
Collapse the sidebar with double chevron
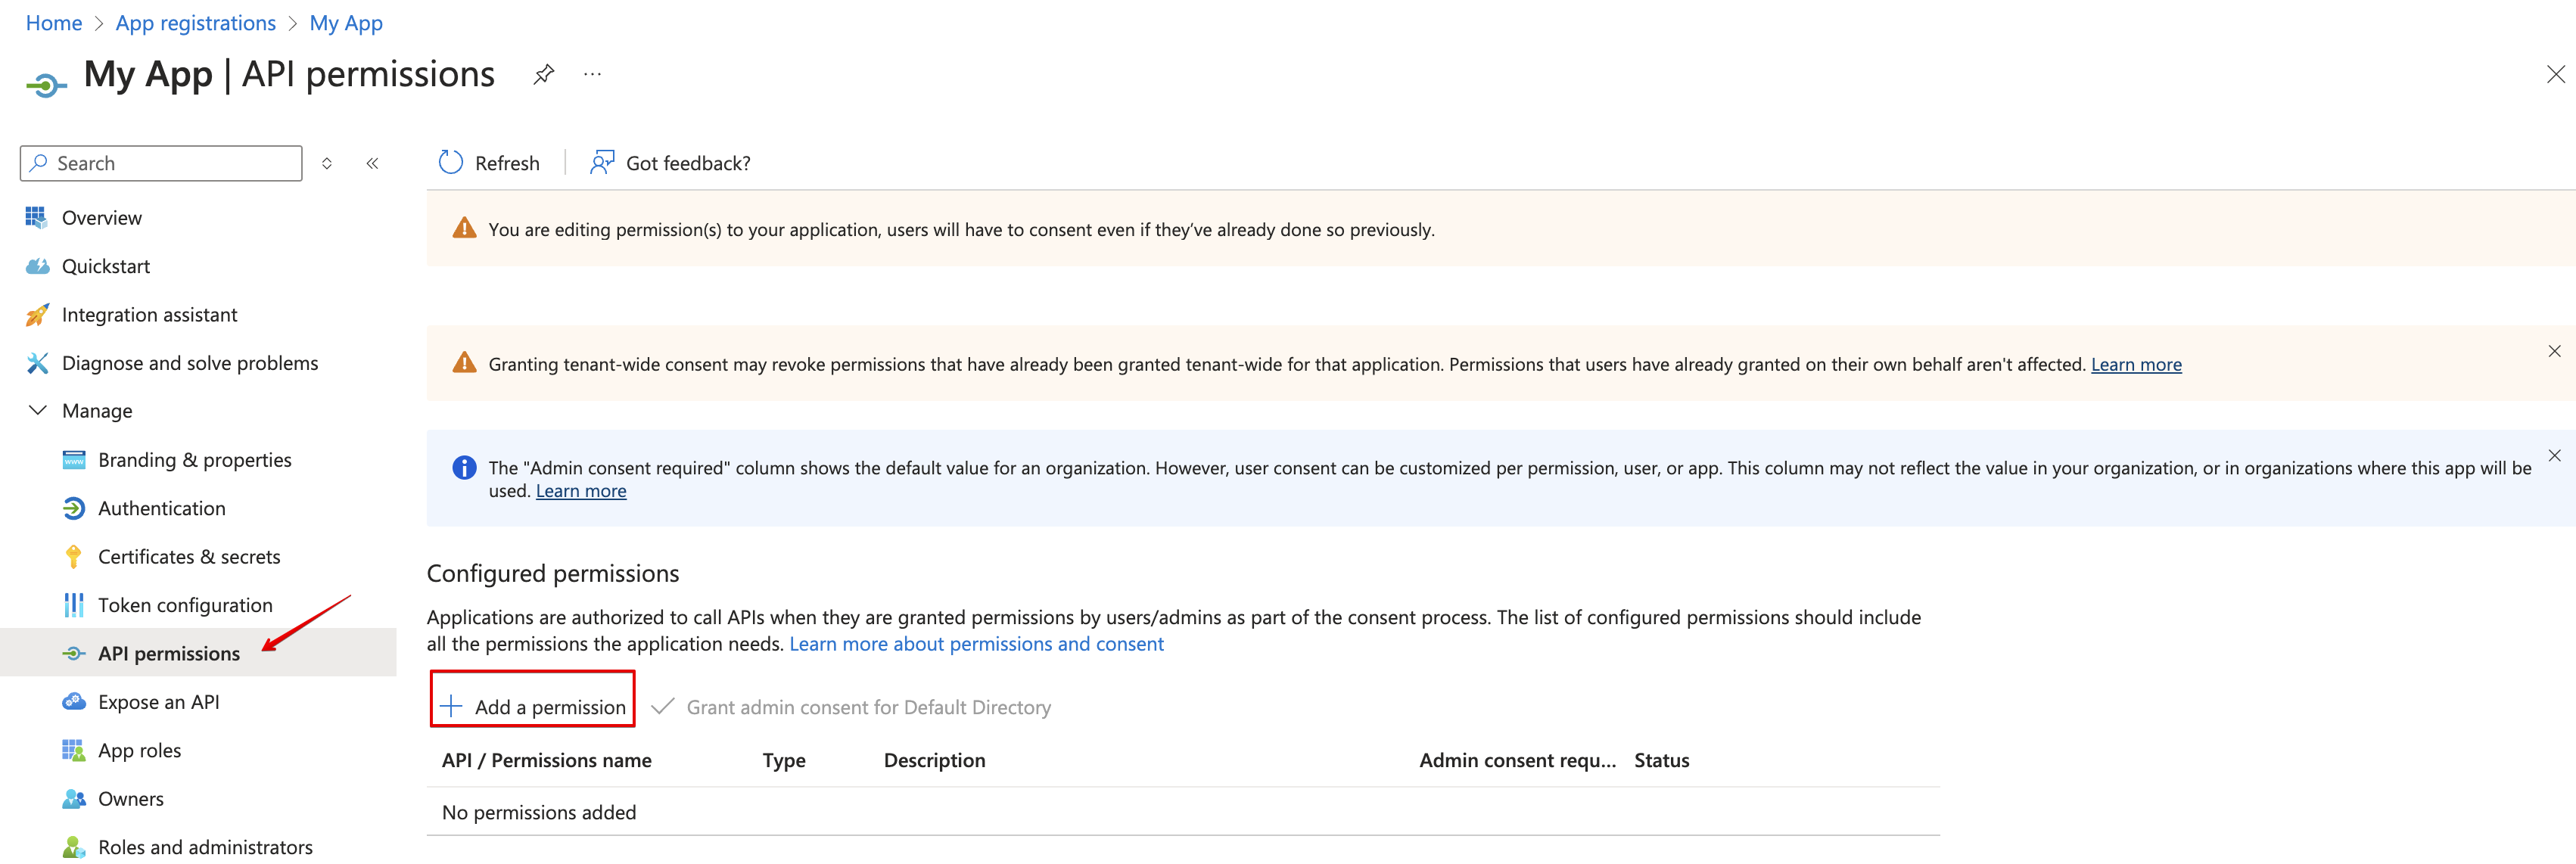[372, 163]
